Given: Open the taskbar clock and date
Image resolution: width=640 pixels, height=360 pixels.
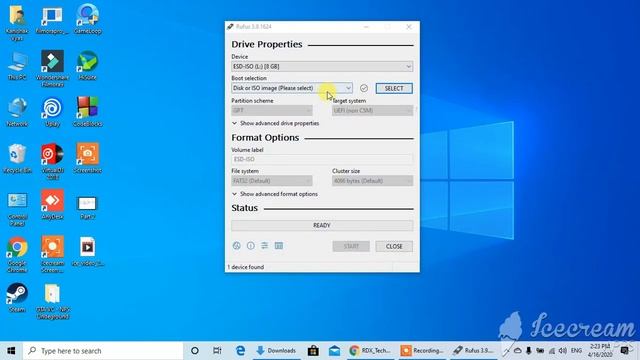Looking at the screenshot, I should tap(600, 351).
